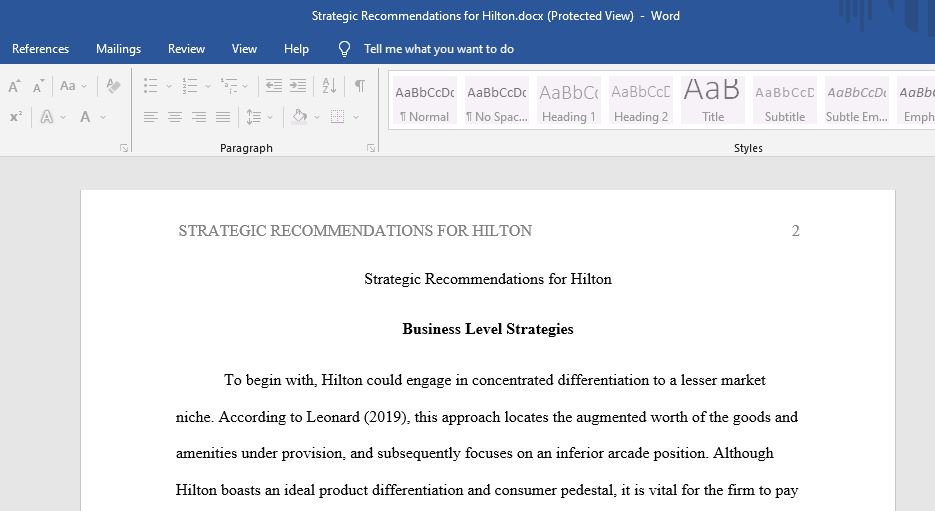
Task: Apply the Heading 2 style
Action: coord(641,100)
